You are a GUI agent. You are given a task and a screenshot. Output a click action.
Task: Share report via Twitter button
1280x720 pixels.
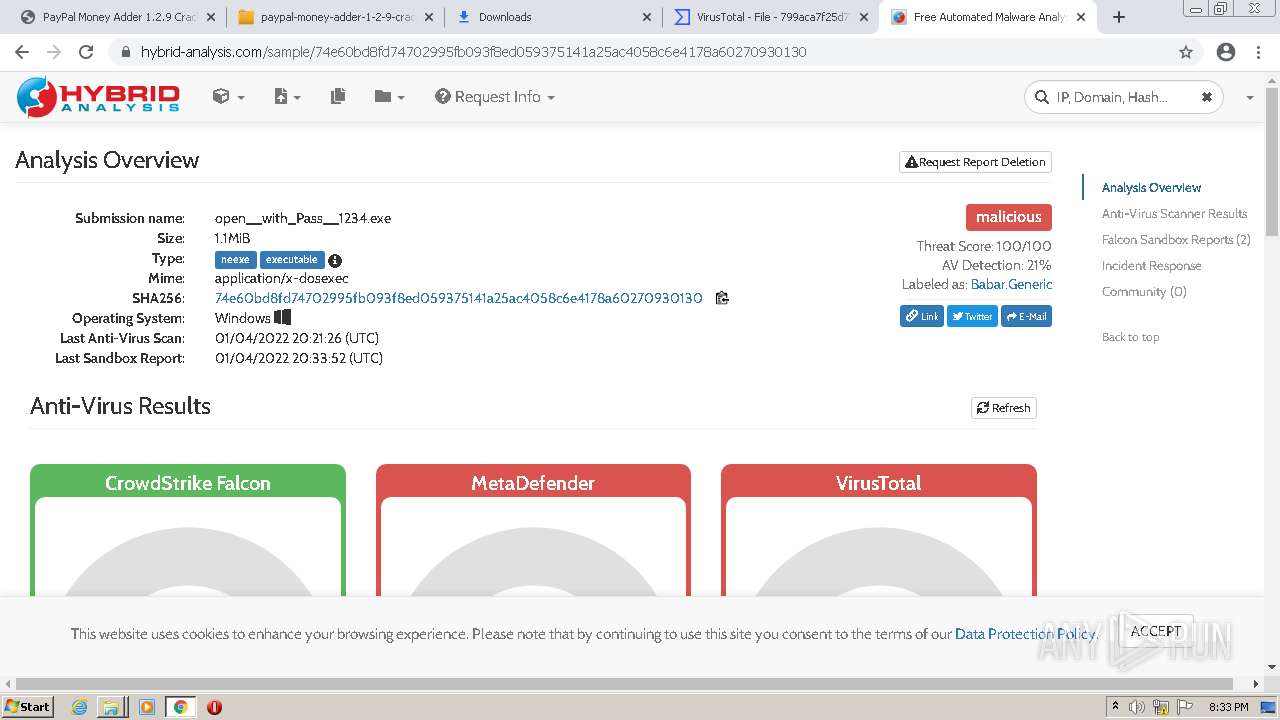point(972,316)
